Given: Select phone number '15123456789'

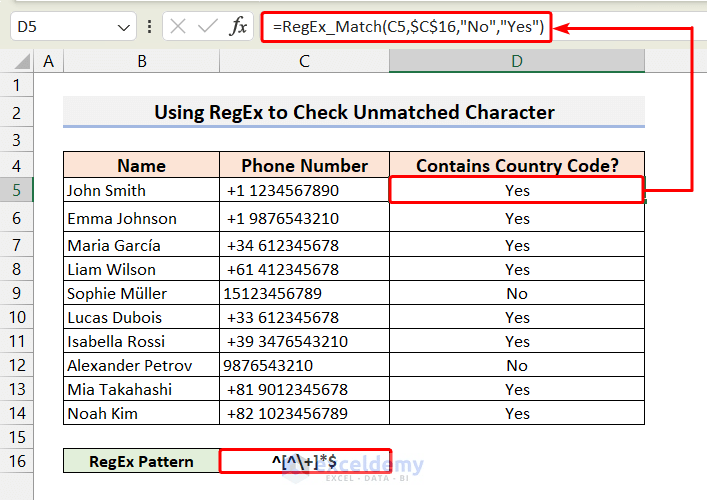Looking at the screenshot, I should pyautogui.click(x=304, y=293).
